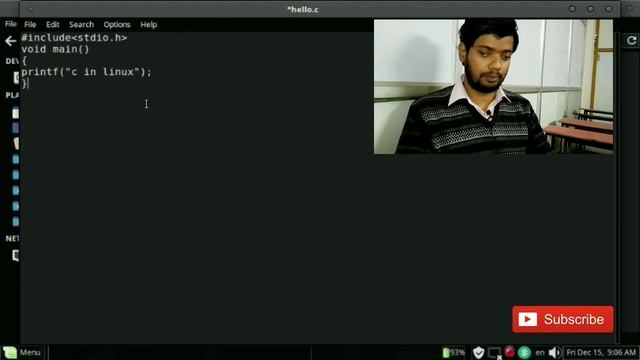Click the disconnected network tray icon

[x=494, y=353]
